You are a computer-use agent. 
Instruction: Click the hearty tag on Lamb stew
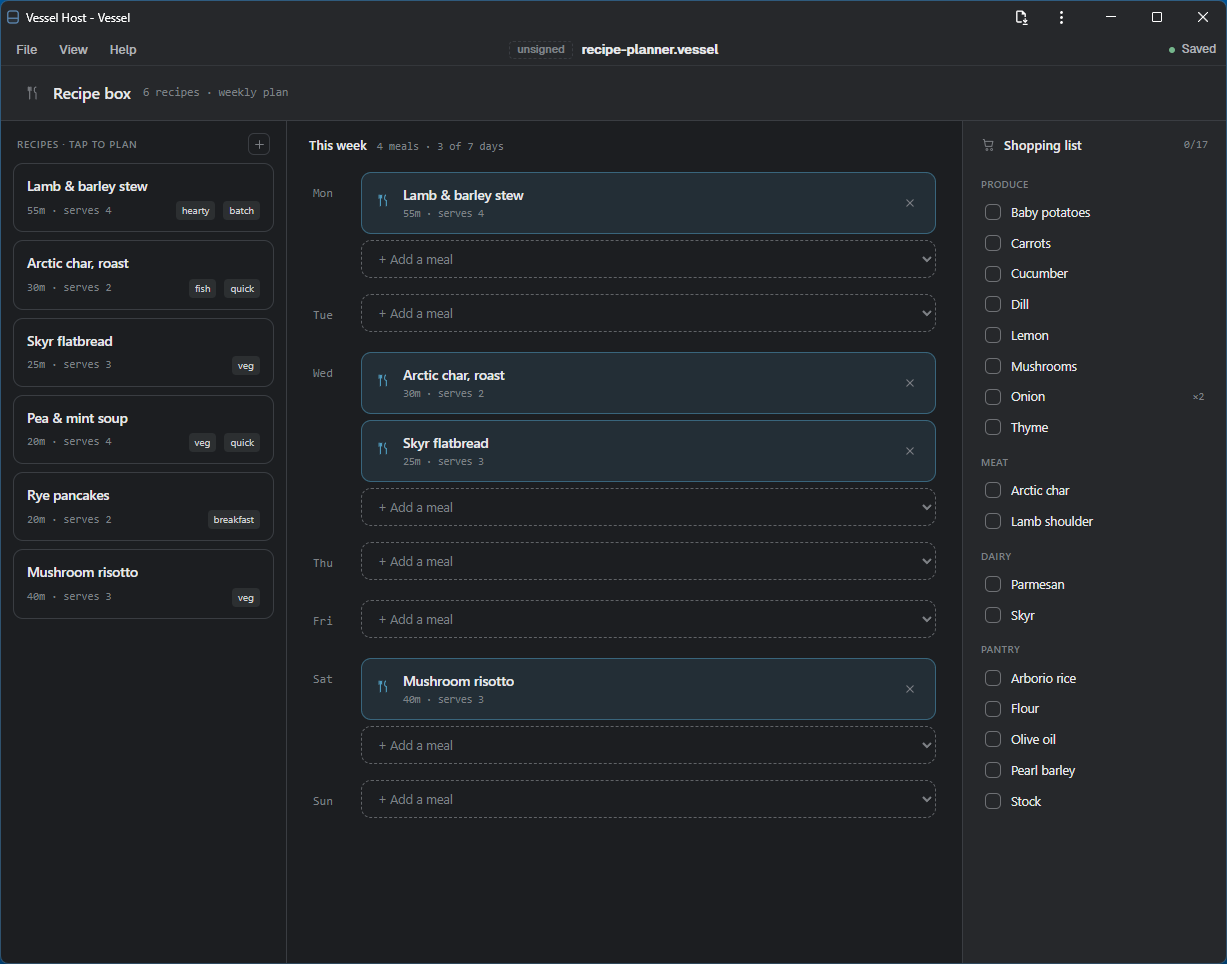click(x=196, y=211)
